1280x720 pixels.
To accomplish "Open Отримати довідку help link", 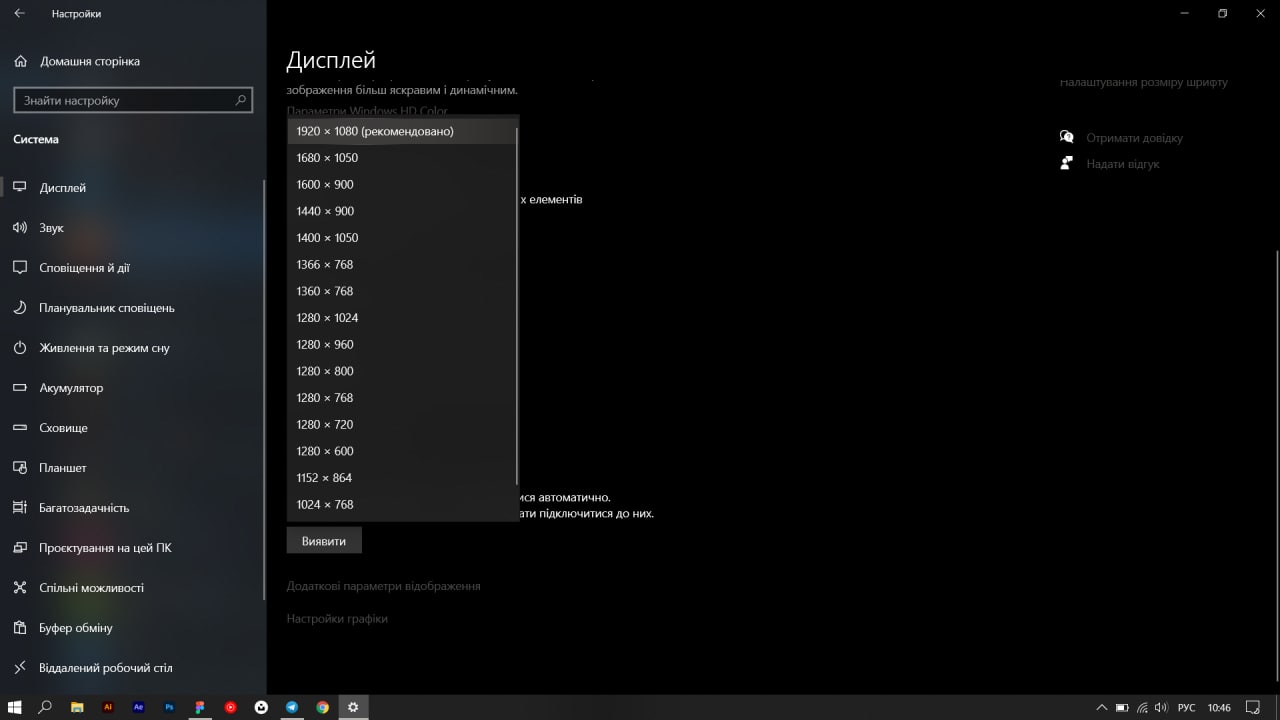I will tap(1134, 138).
